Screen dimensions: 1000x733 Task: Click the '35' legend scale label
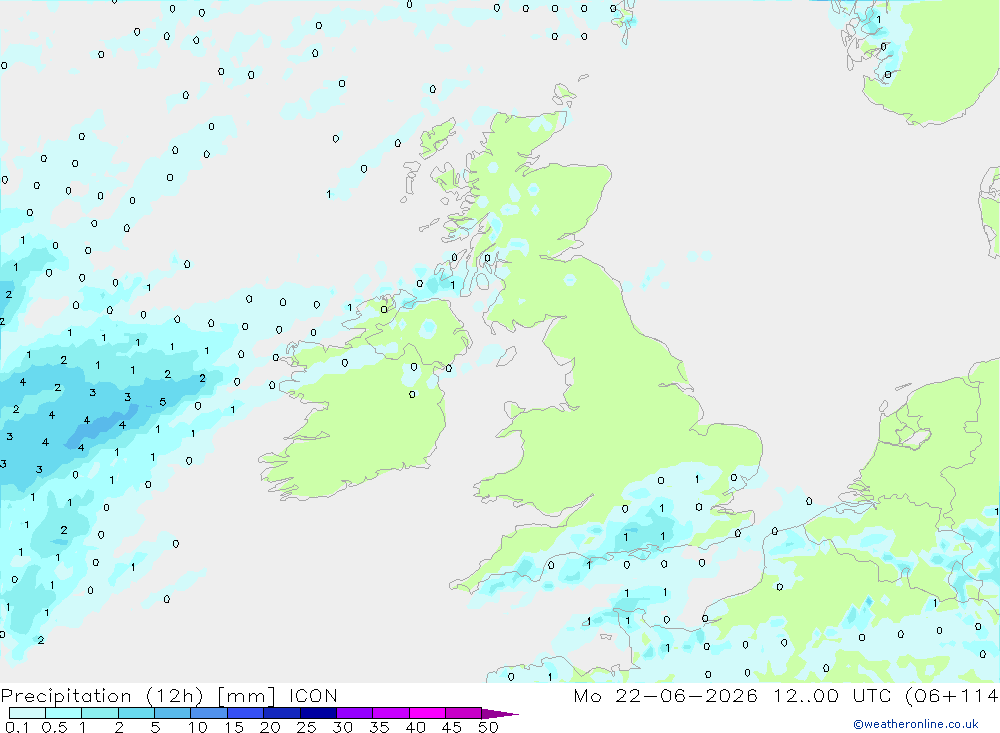[x=379, y=727]
